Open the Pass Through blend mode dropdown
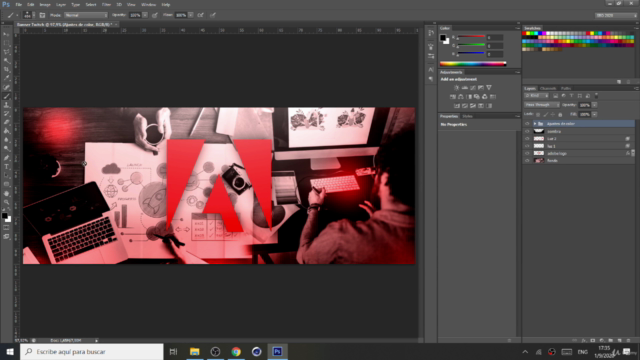 click(x=542, y=105)
